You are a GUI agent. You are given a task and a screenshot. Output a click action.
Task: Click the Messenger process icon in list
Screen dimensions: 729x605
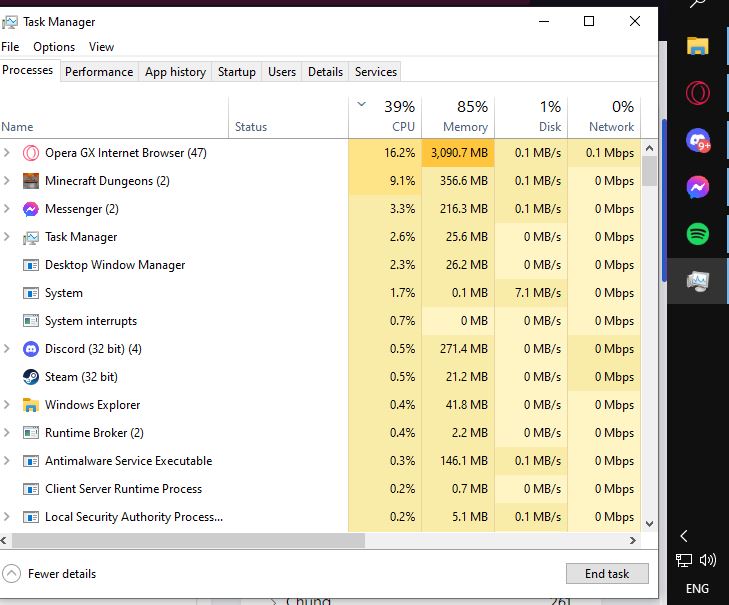point(31,209)
